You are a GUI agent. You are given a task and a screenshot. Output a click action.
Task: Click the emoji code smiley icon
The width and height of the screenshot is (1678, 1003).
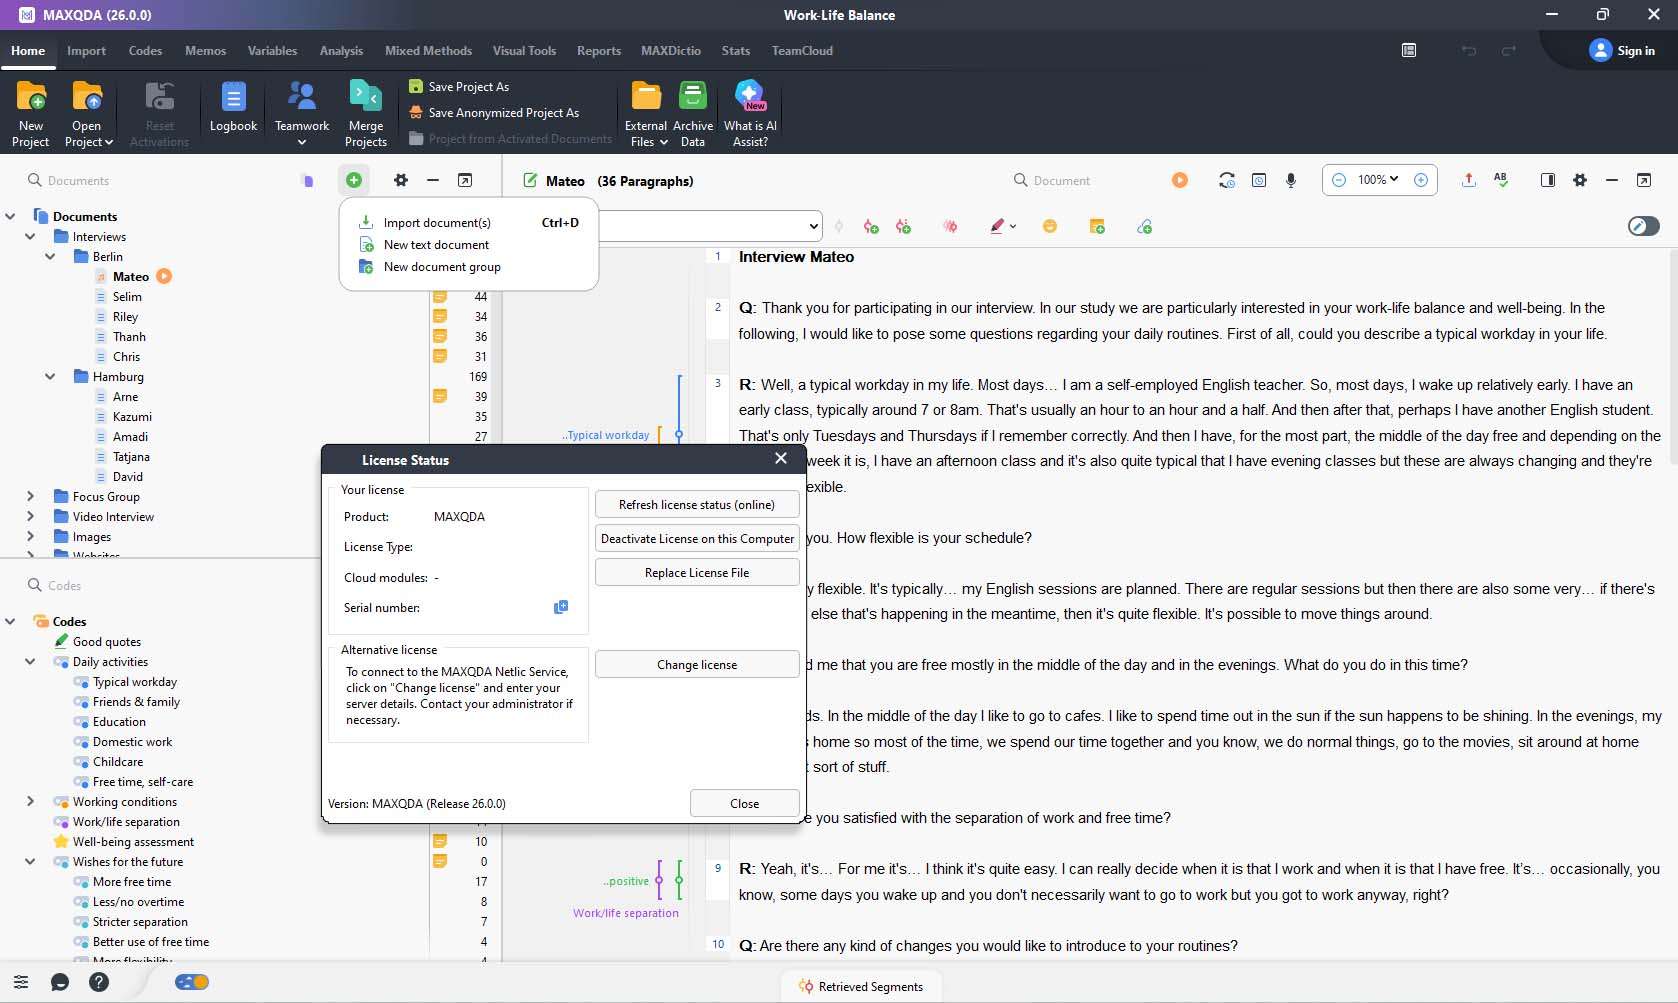[x=1049, y=227]
